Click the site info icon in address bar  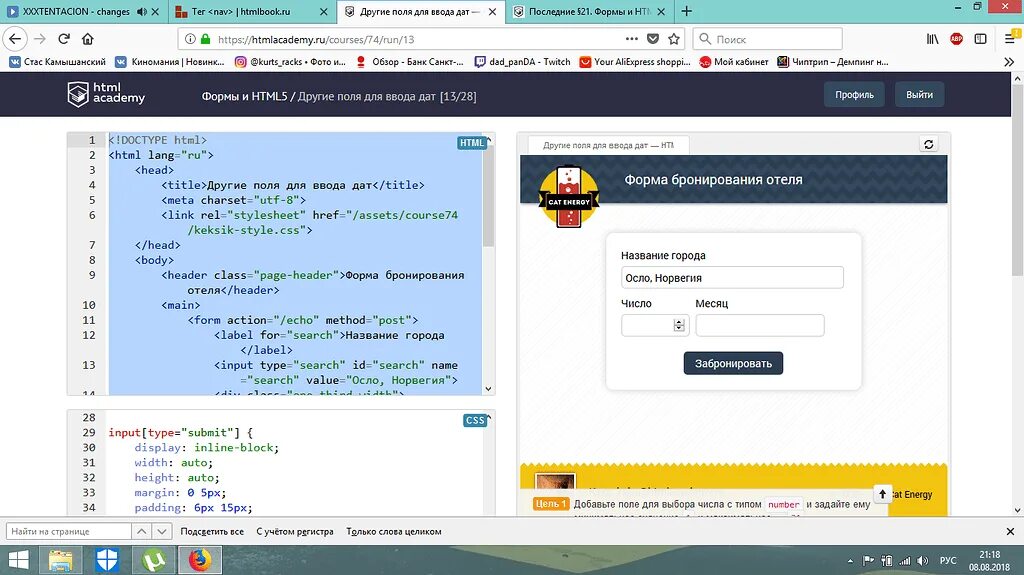coord(190,39)
